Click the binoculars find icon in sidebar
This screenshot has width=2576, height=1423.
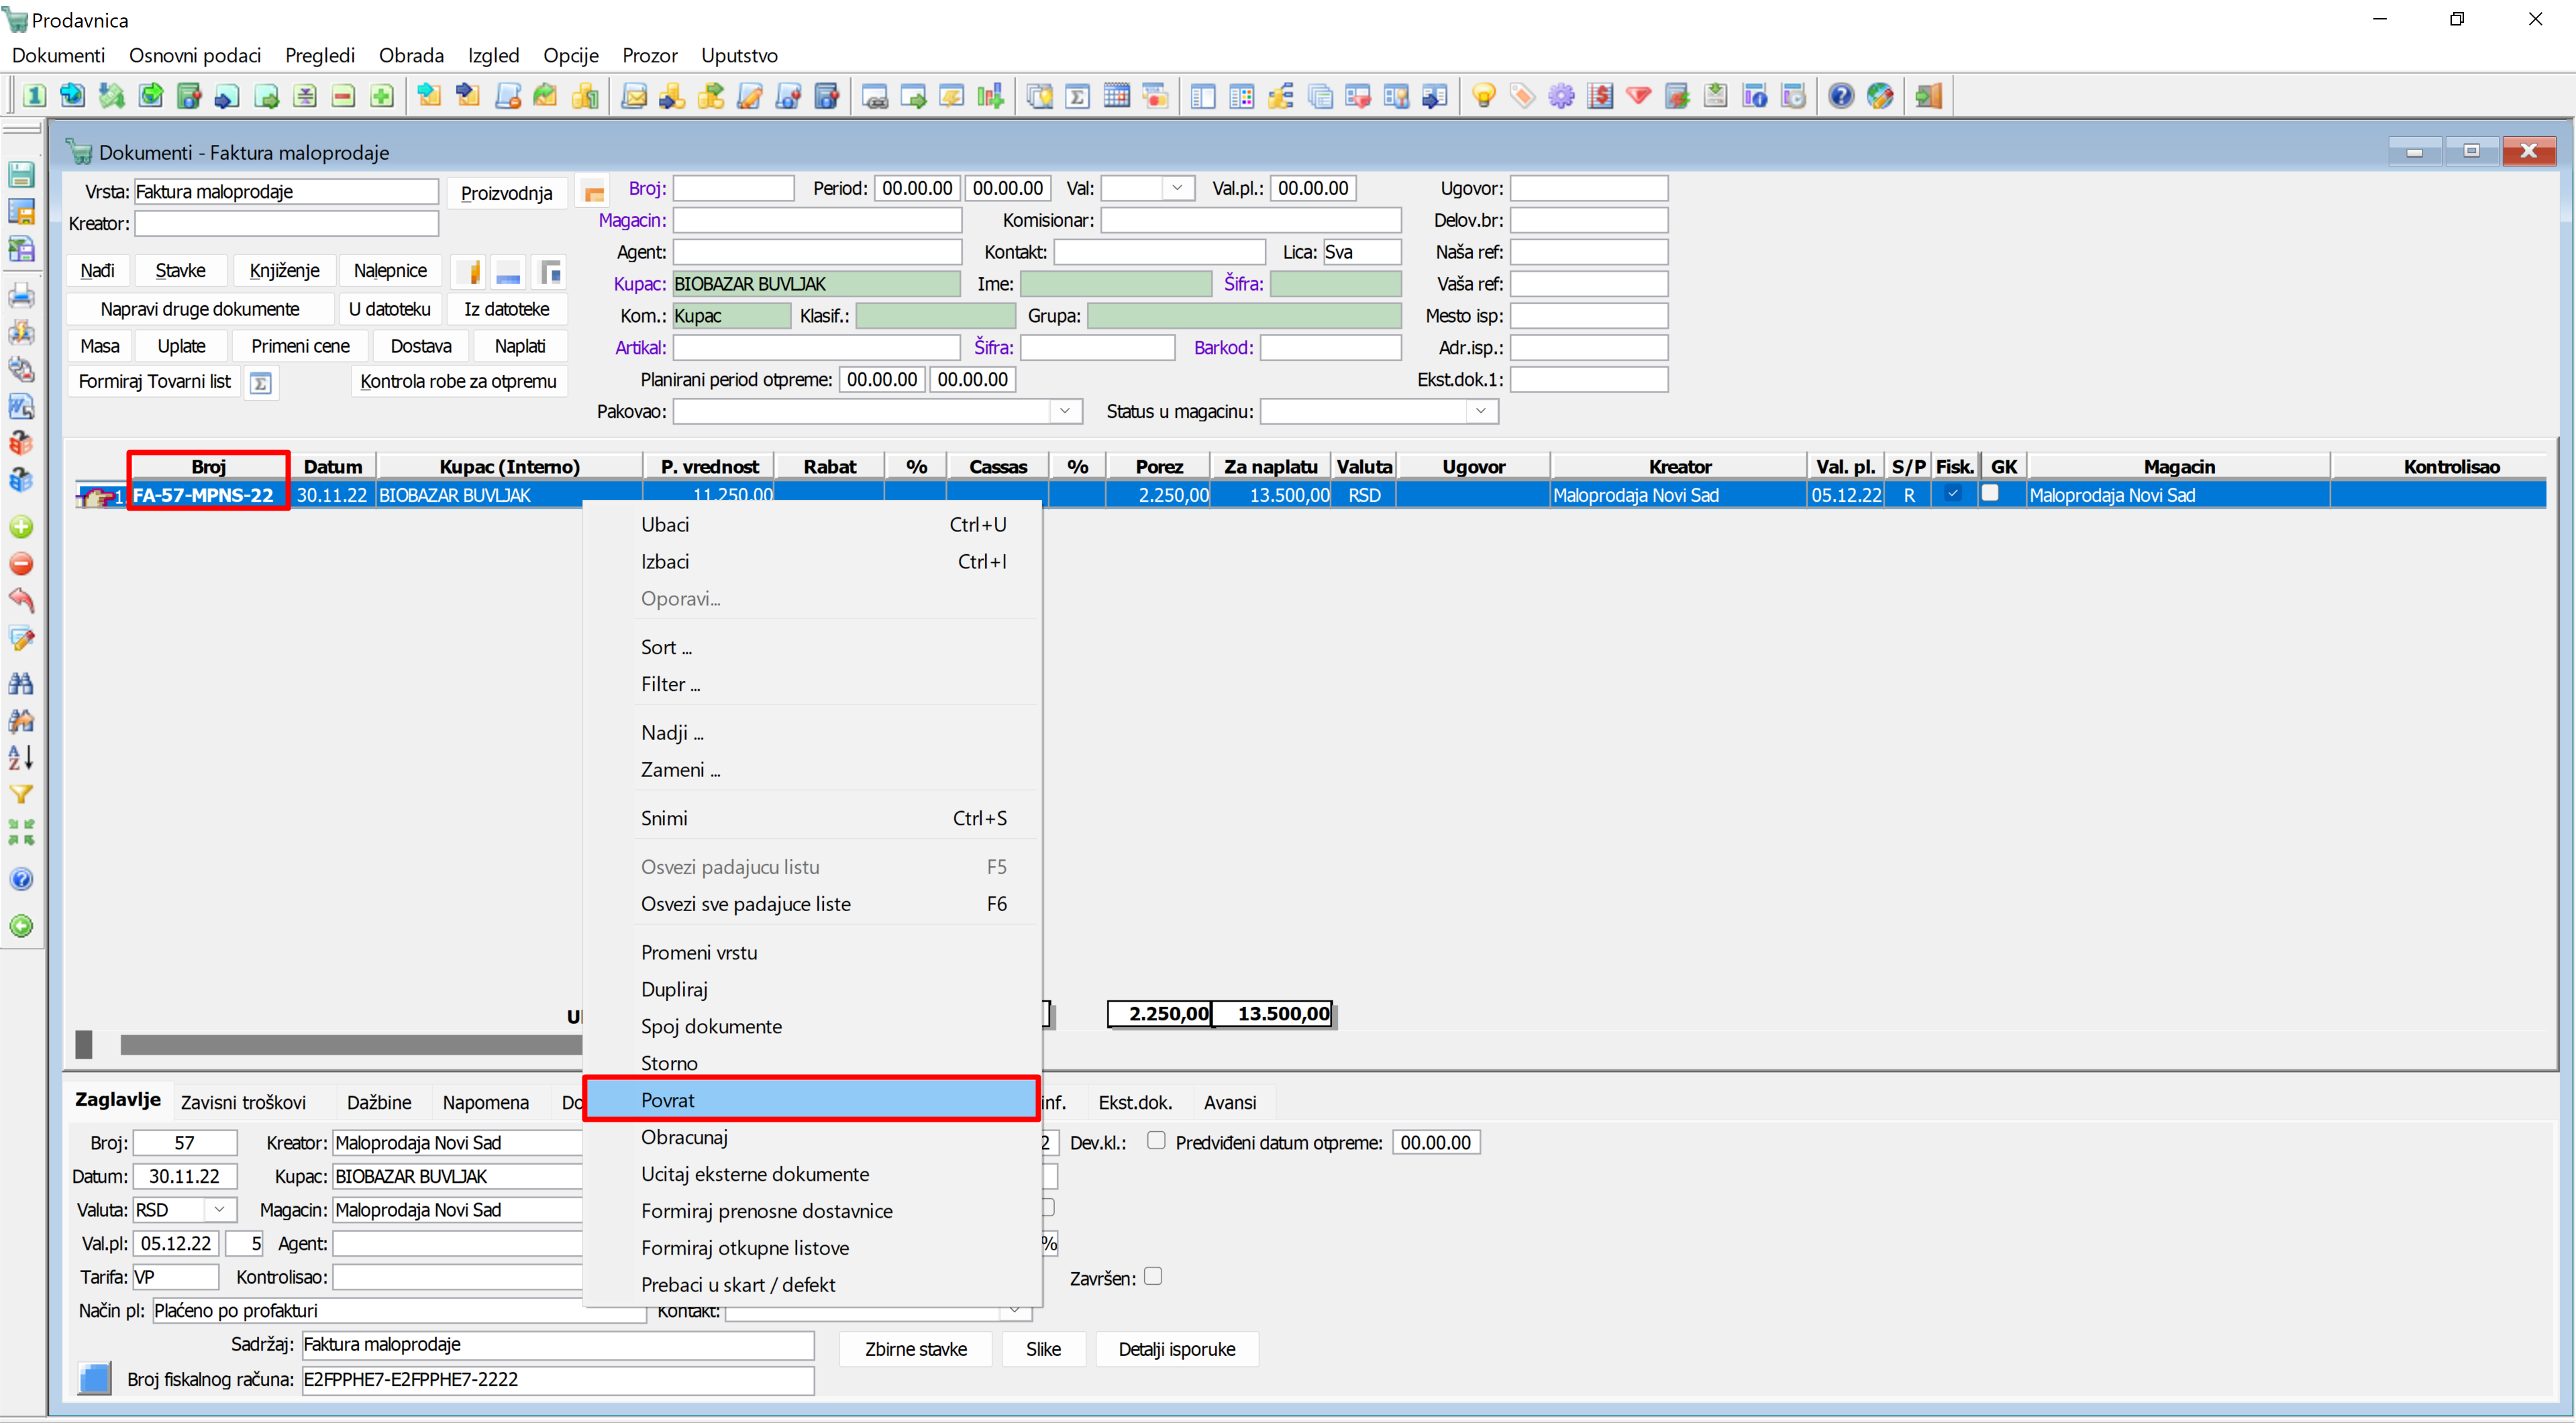[21, 683]
